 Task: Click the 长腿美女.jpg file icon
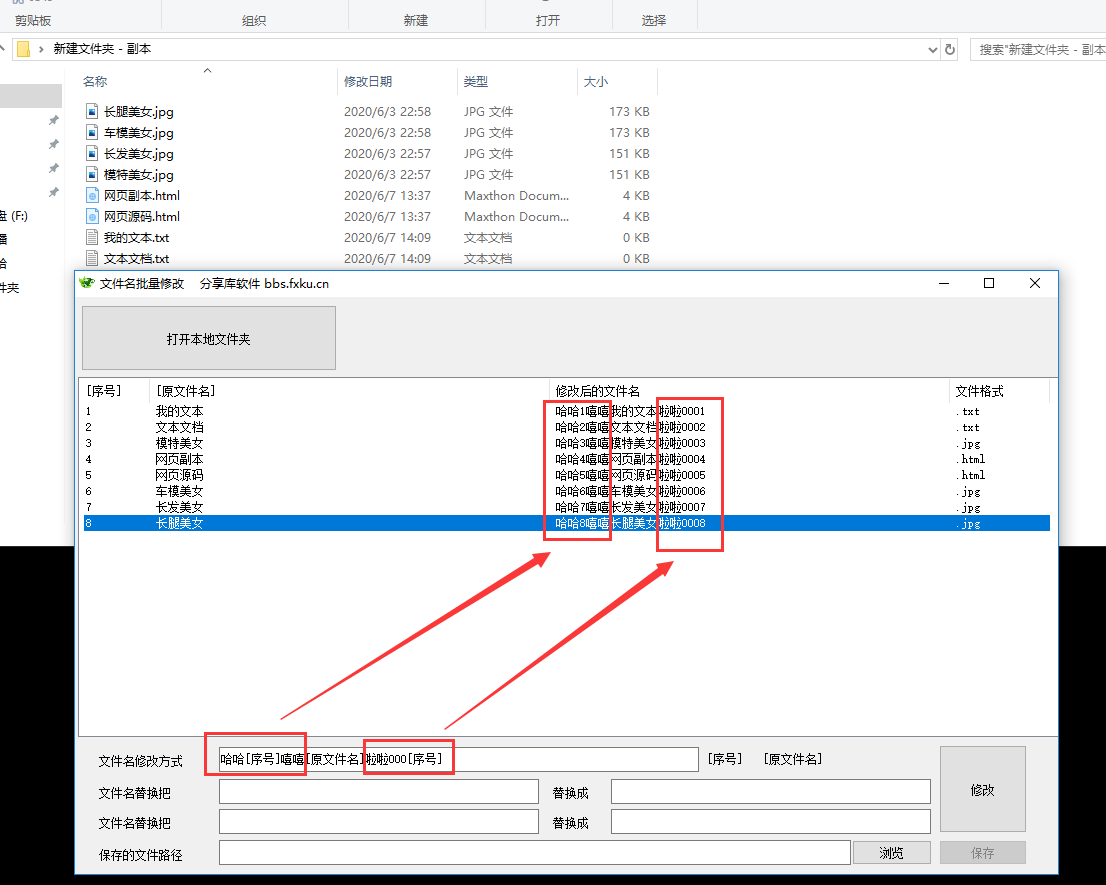(92, 112)
